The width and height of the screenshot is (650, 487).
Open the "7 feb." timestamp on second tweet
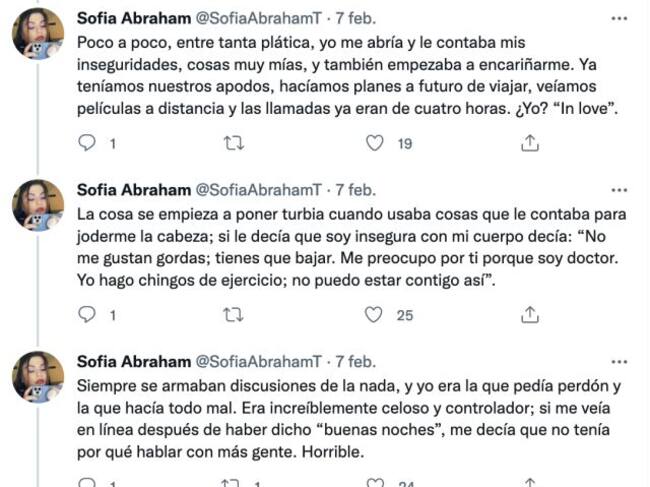[x=355, y=189]
